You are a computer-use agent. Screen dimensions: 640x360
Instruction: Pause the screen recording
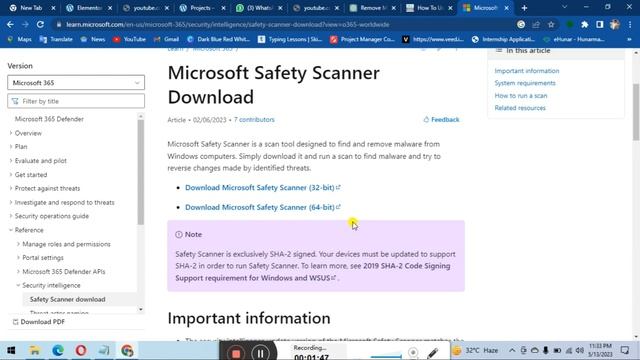click(x=260, y=353)
